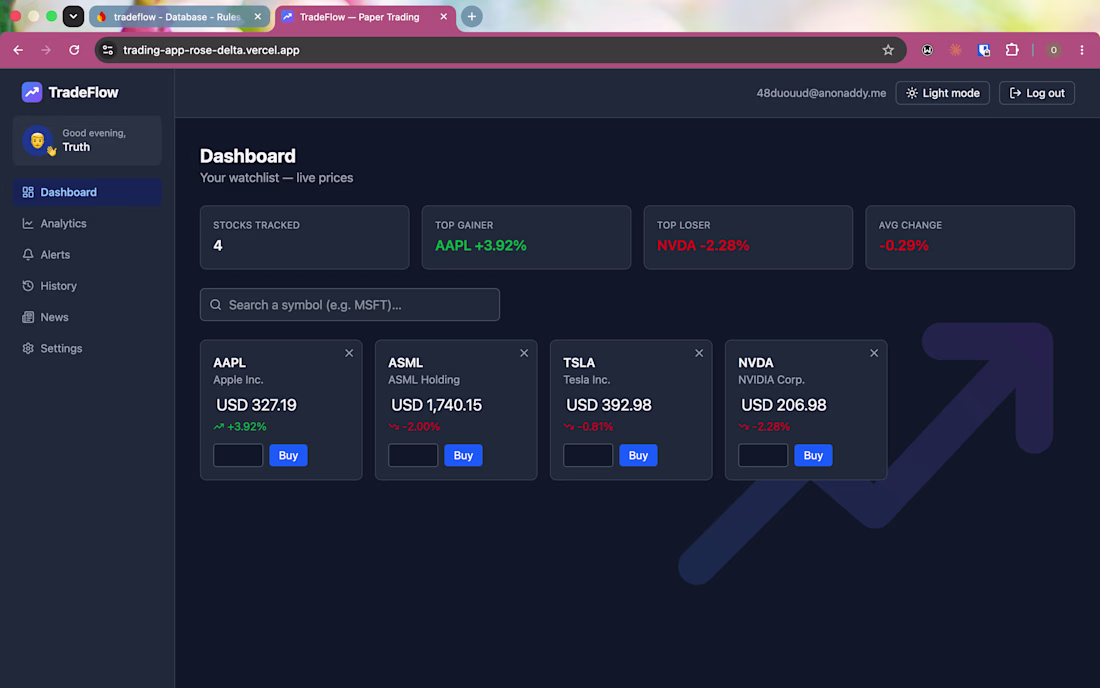Viewport: 1100px width, 688px height.
Task: Click the email 48duouud@anonaddy.me
Action: click(821, 93)
